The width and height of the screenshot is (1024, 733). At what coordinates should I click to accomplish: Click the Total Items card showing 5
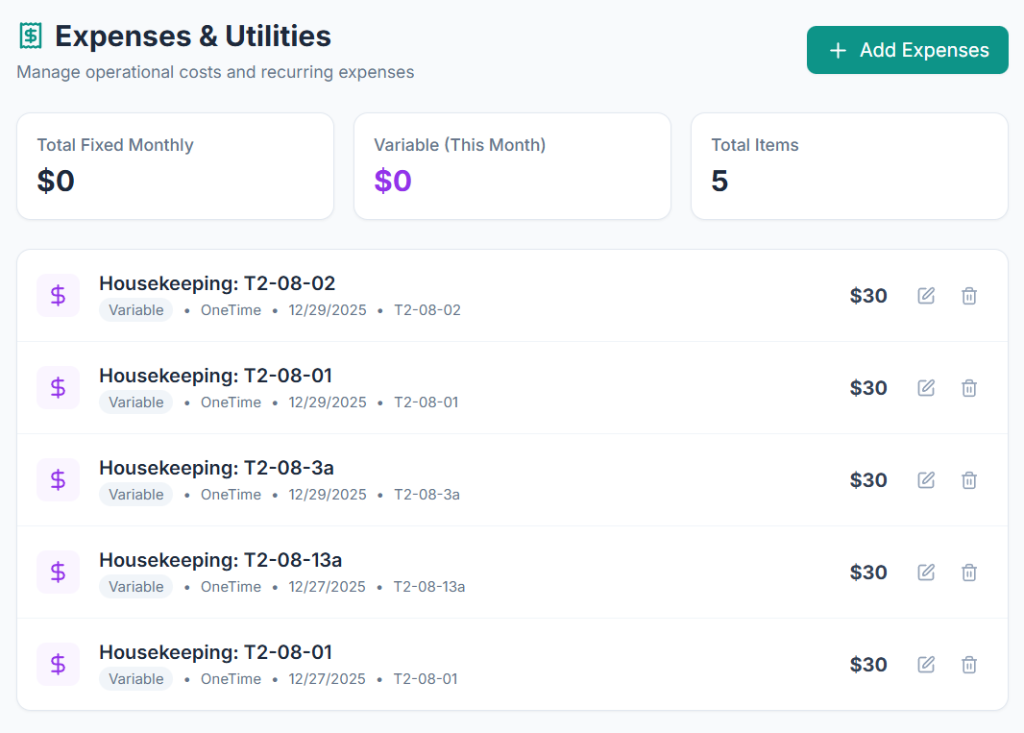coord(848,166)
